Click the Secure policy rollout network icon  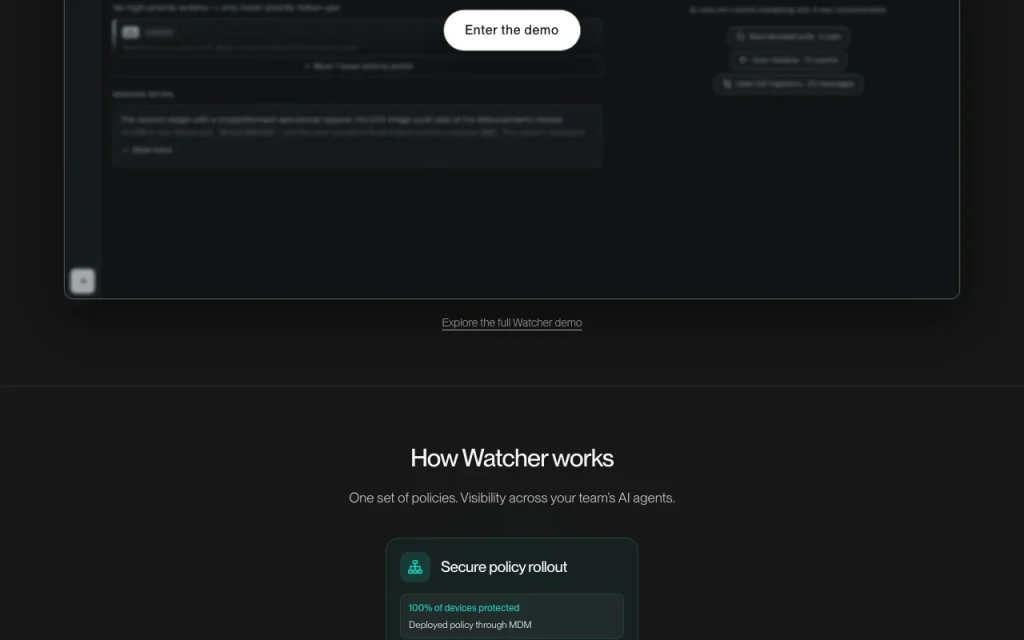coord(415,567)
